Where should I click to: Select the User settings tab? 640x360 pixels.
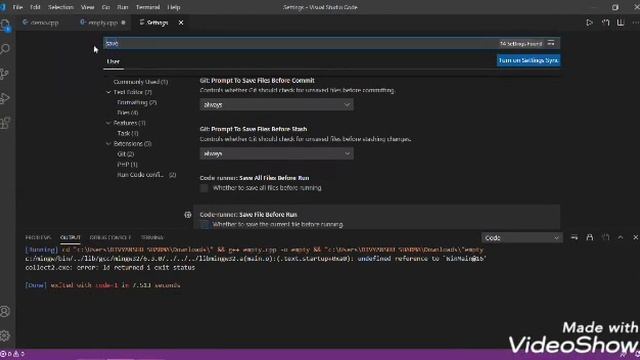(113, 61)
